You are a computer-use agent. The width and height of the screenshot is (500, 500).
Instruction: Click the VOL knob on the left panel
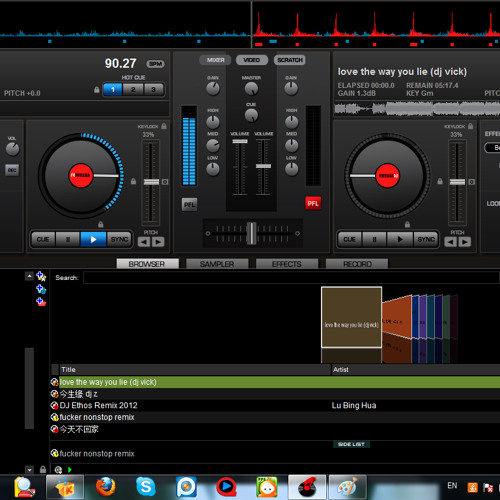[12, 149]
